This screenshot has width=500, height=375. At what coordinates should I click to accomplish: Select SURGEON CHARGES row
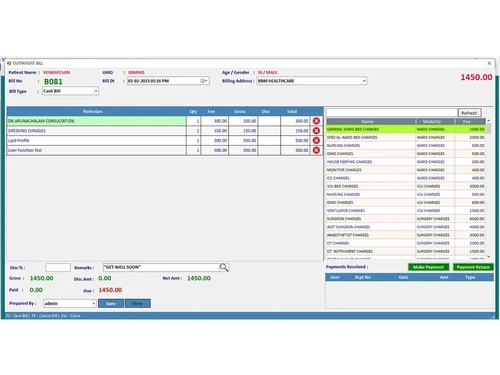(406, 219)
